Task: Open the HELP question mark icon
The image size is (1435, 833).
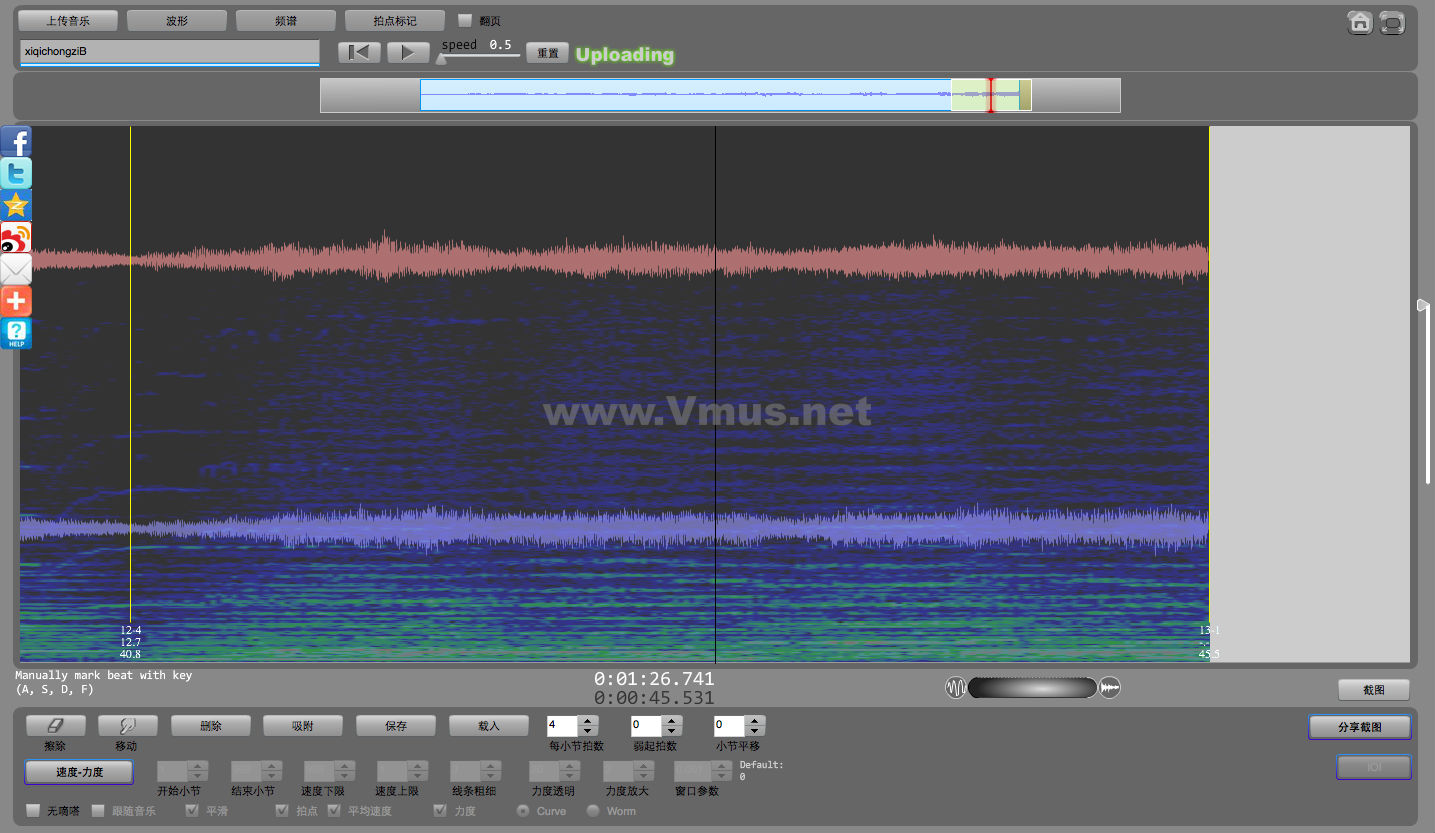Action: tap(16, 333)
